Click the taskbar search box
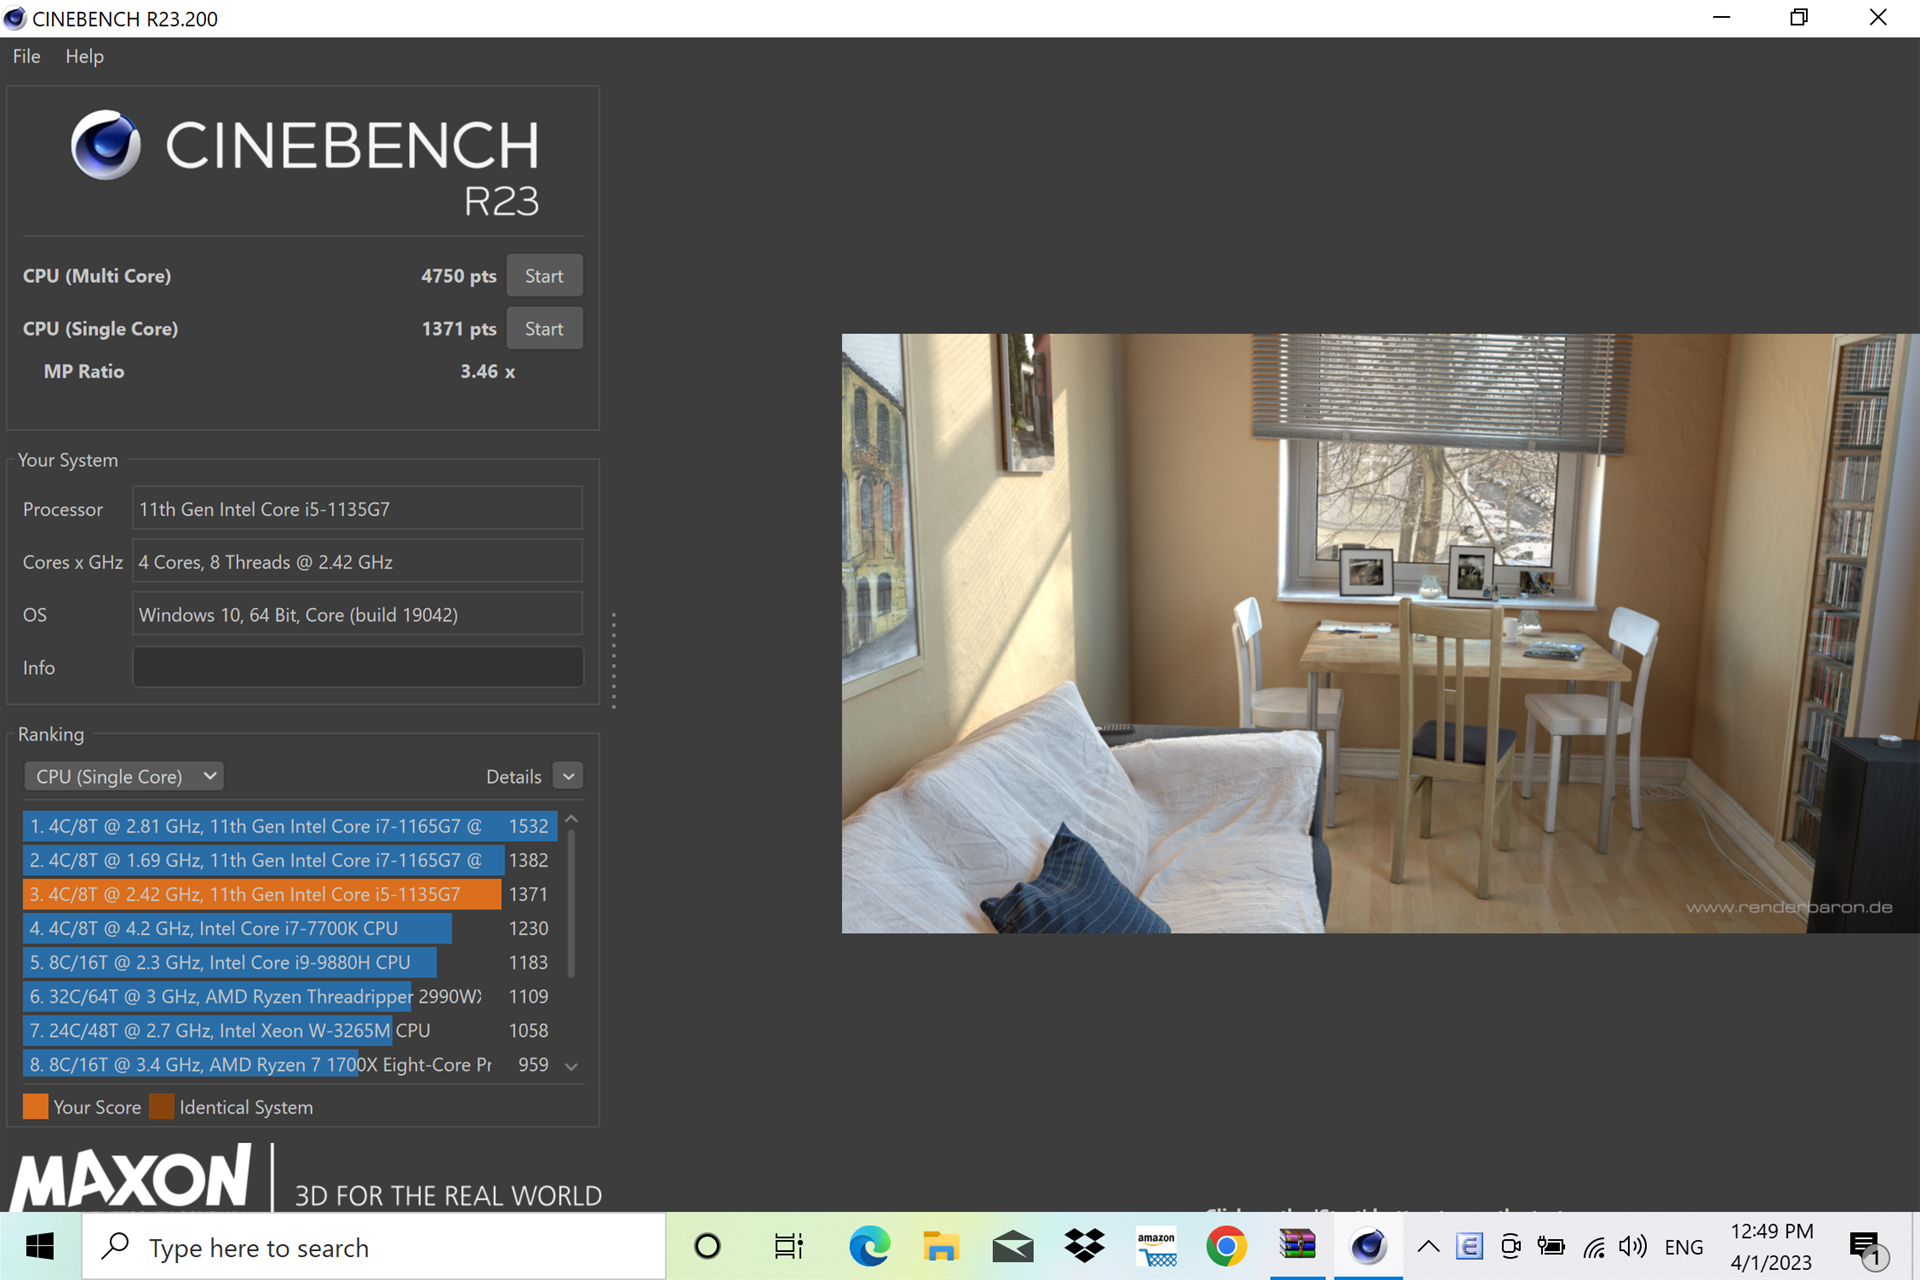 (x=373, y=1247)
